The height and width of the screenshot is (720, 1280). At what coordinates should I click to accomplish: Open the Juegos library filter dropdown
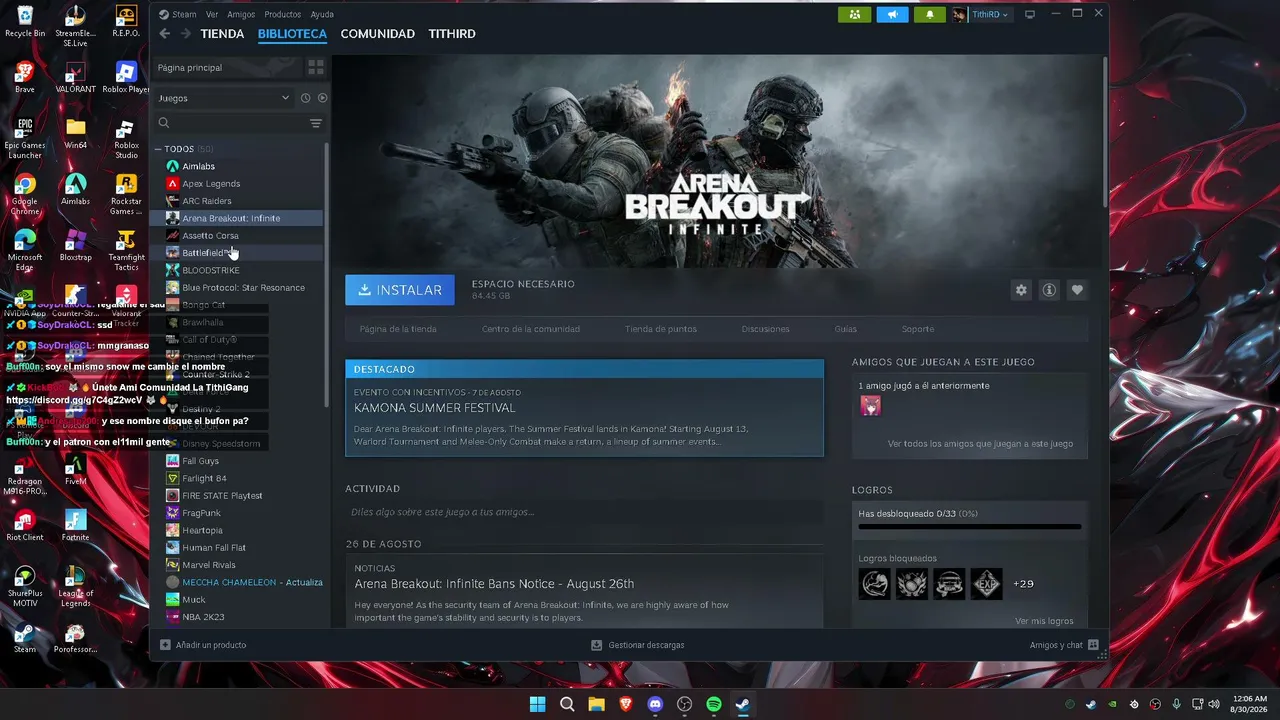(224, 98)
